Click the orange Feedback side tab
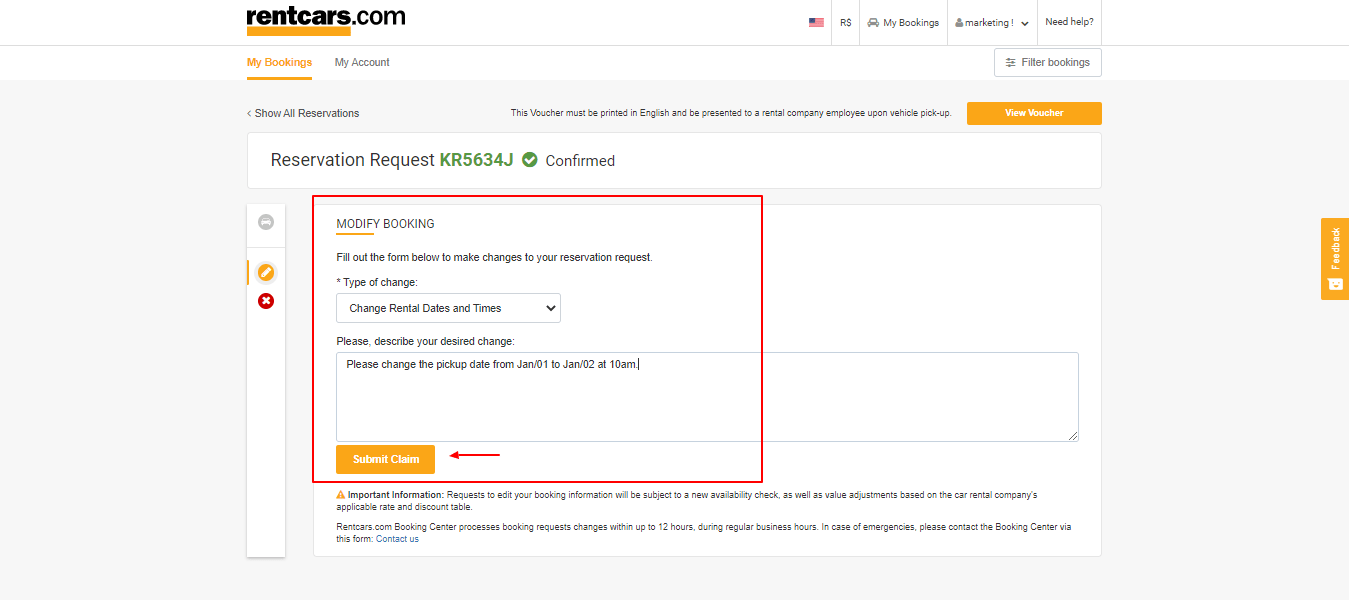 click(x=1334, y=258)
